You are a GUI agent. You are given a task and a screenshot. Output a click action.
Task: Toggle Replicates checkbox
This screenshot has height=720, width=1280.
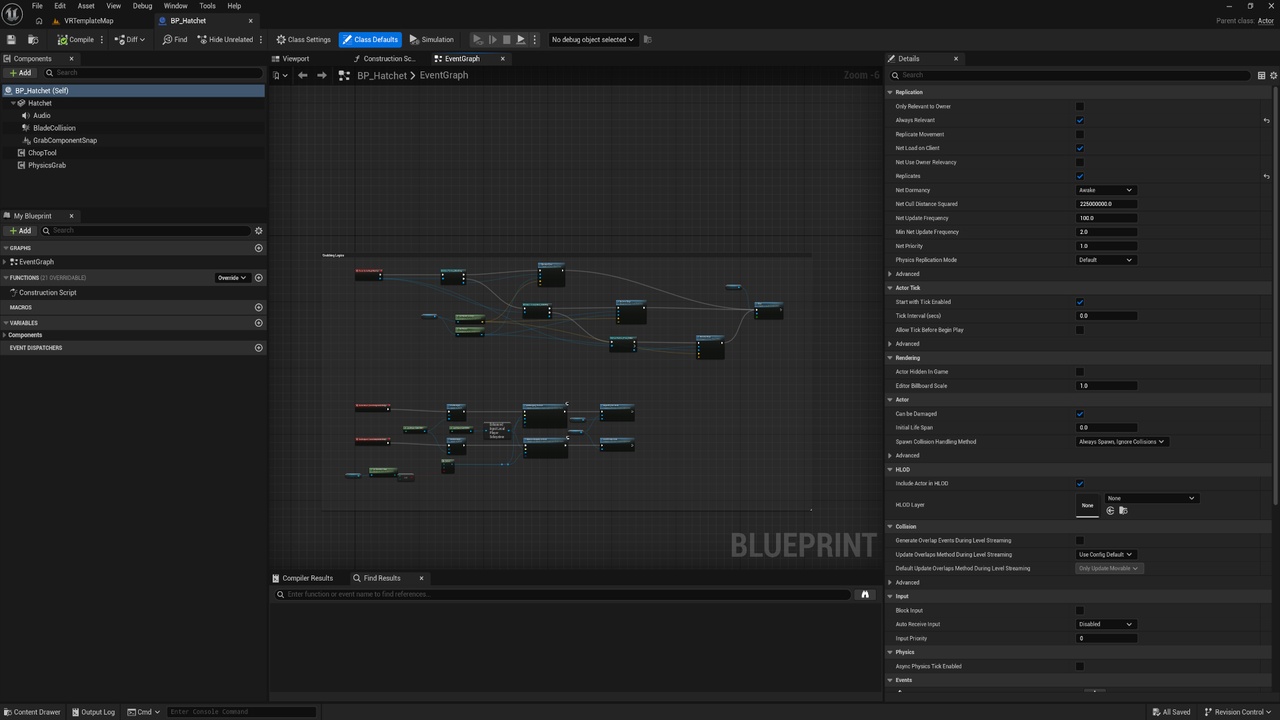1080,176
